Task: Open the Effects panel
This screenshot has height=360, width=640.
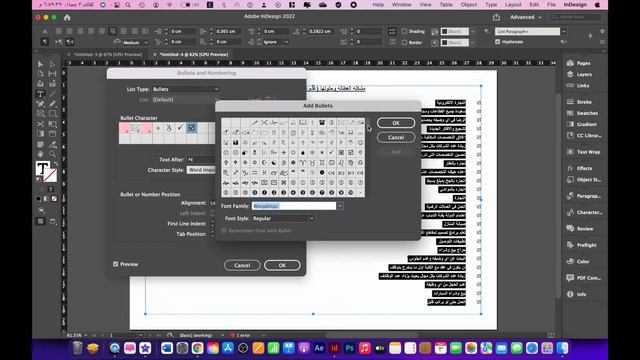Action: coord(580,168)
